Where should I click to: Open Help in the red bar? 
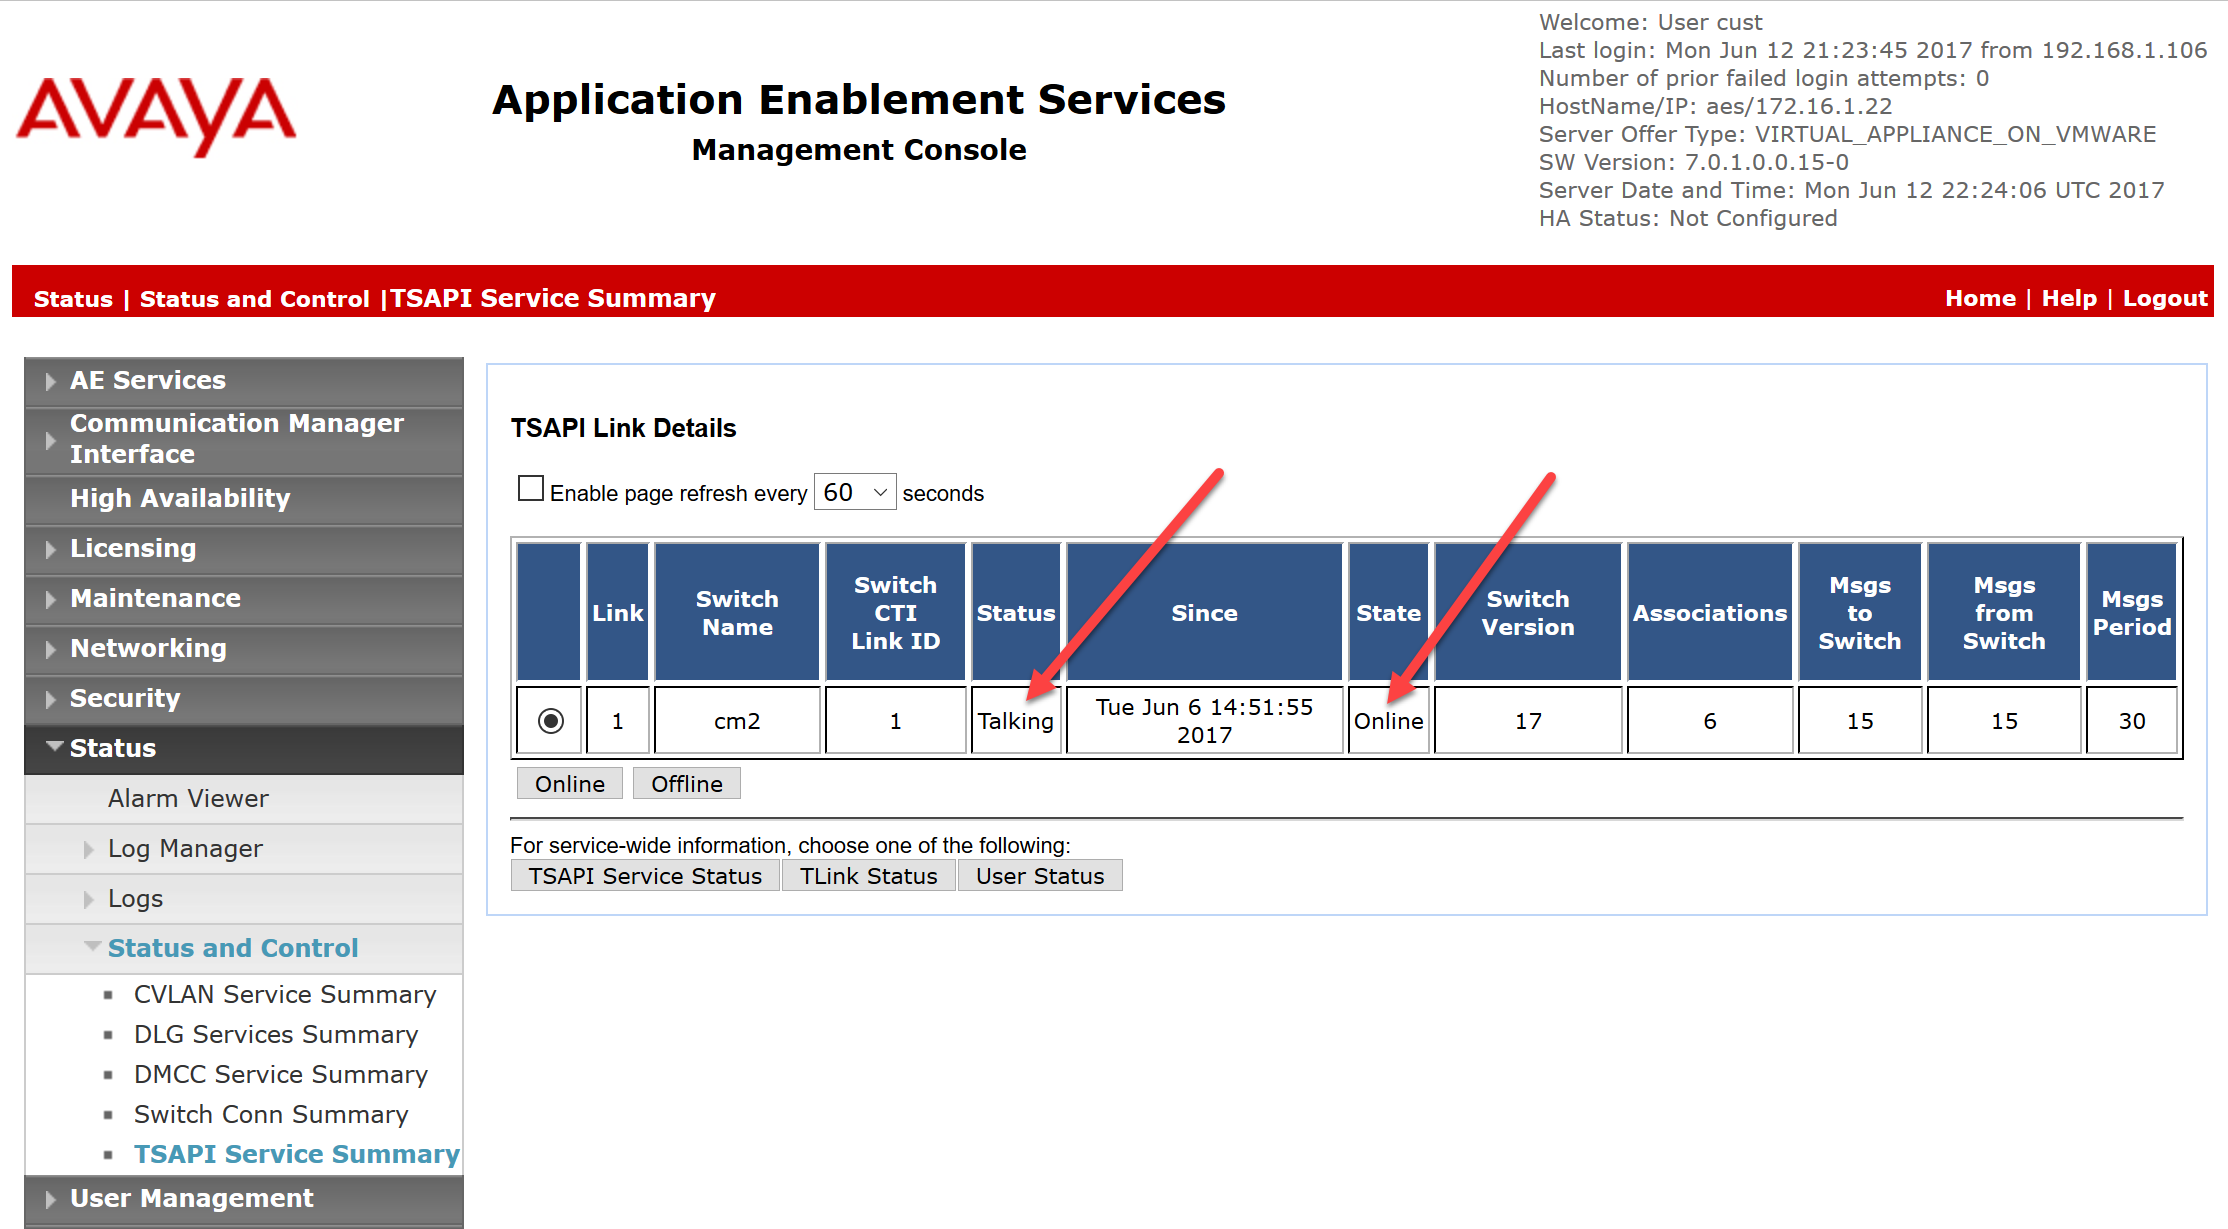click(2069, 298)
